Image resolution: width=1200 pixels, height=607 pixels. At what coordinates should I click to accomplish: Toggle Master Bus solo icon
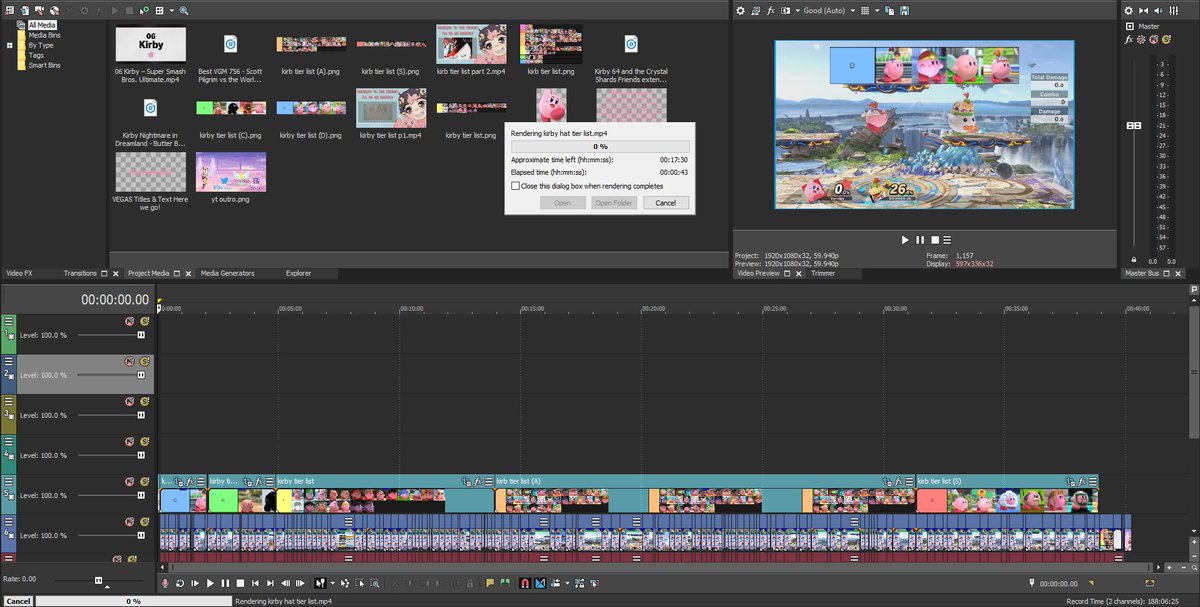click(x=1166, y=39)
